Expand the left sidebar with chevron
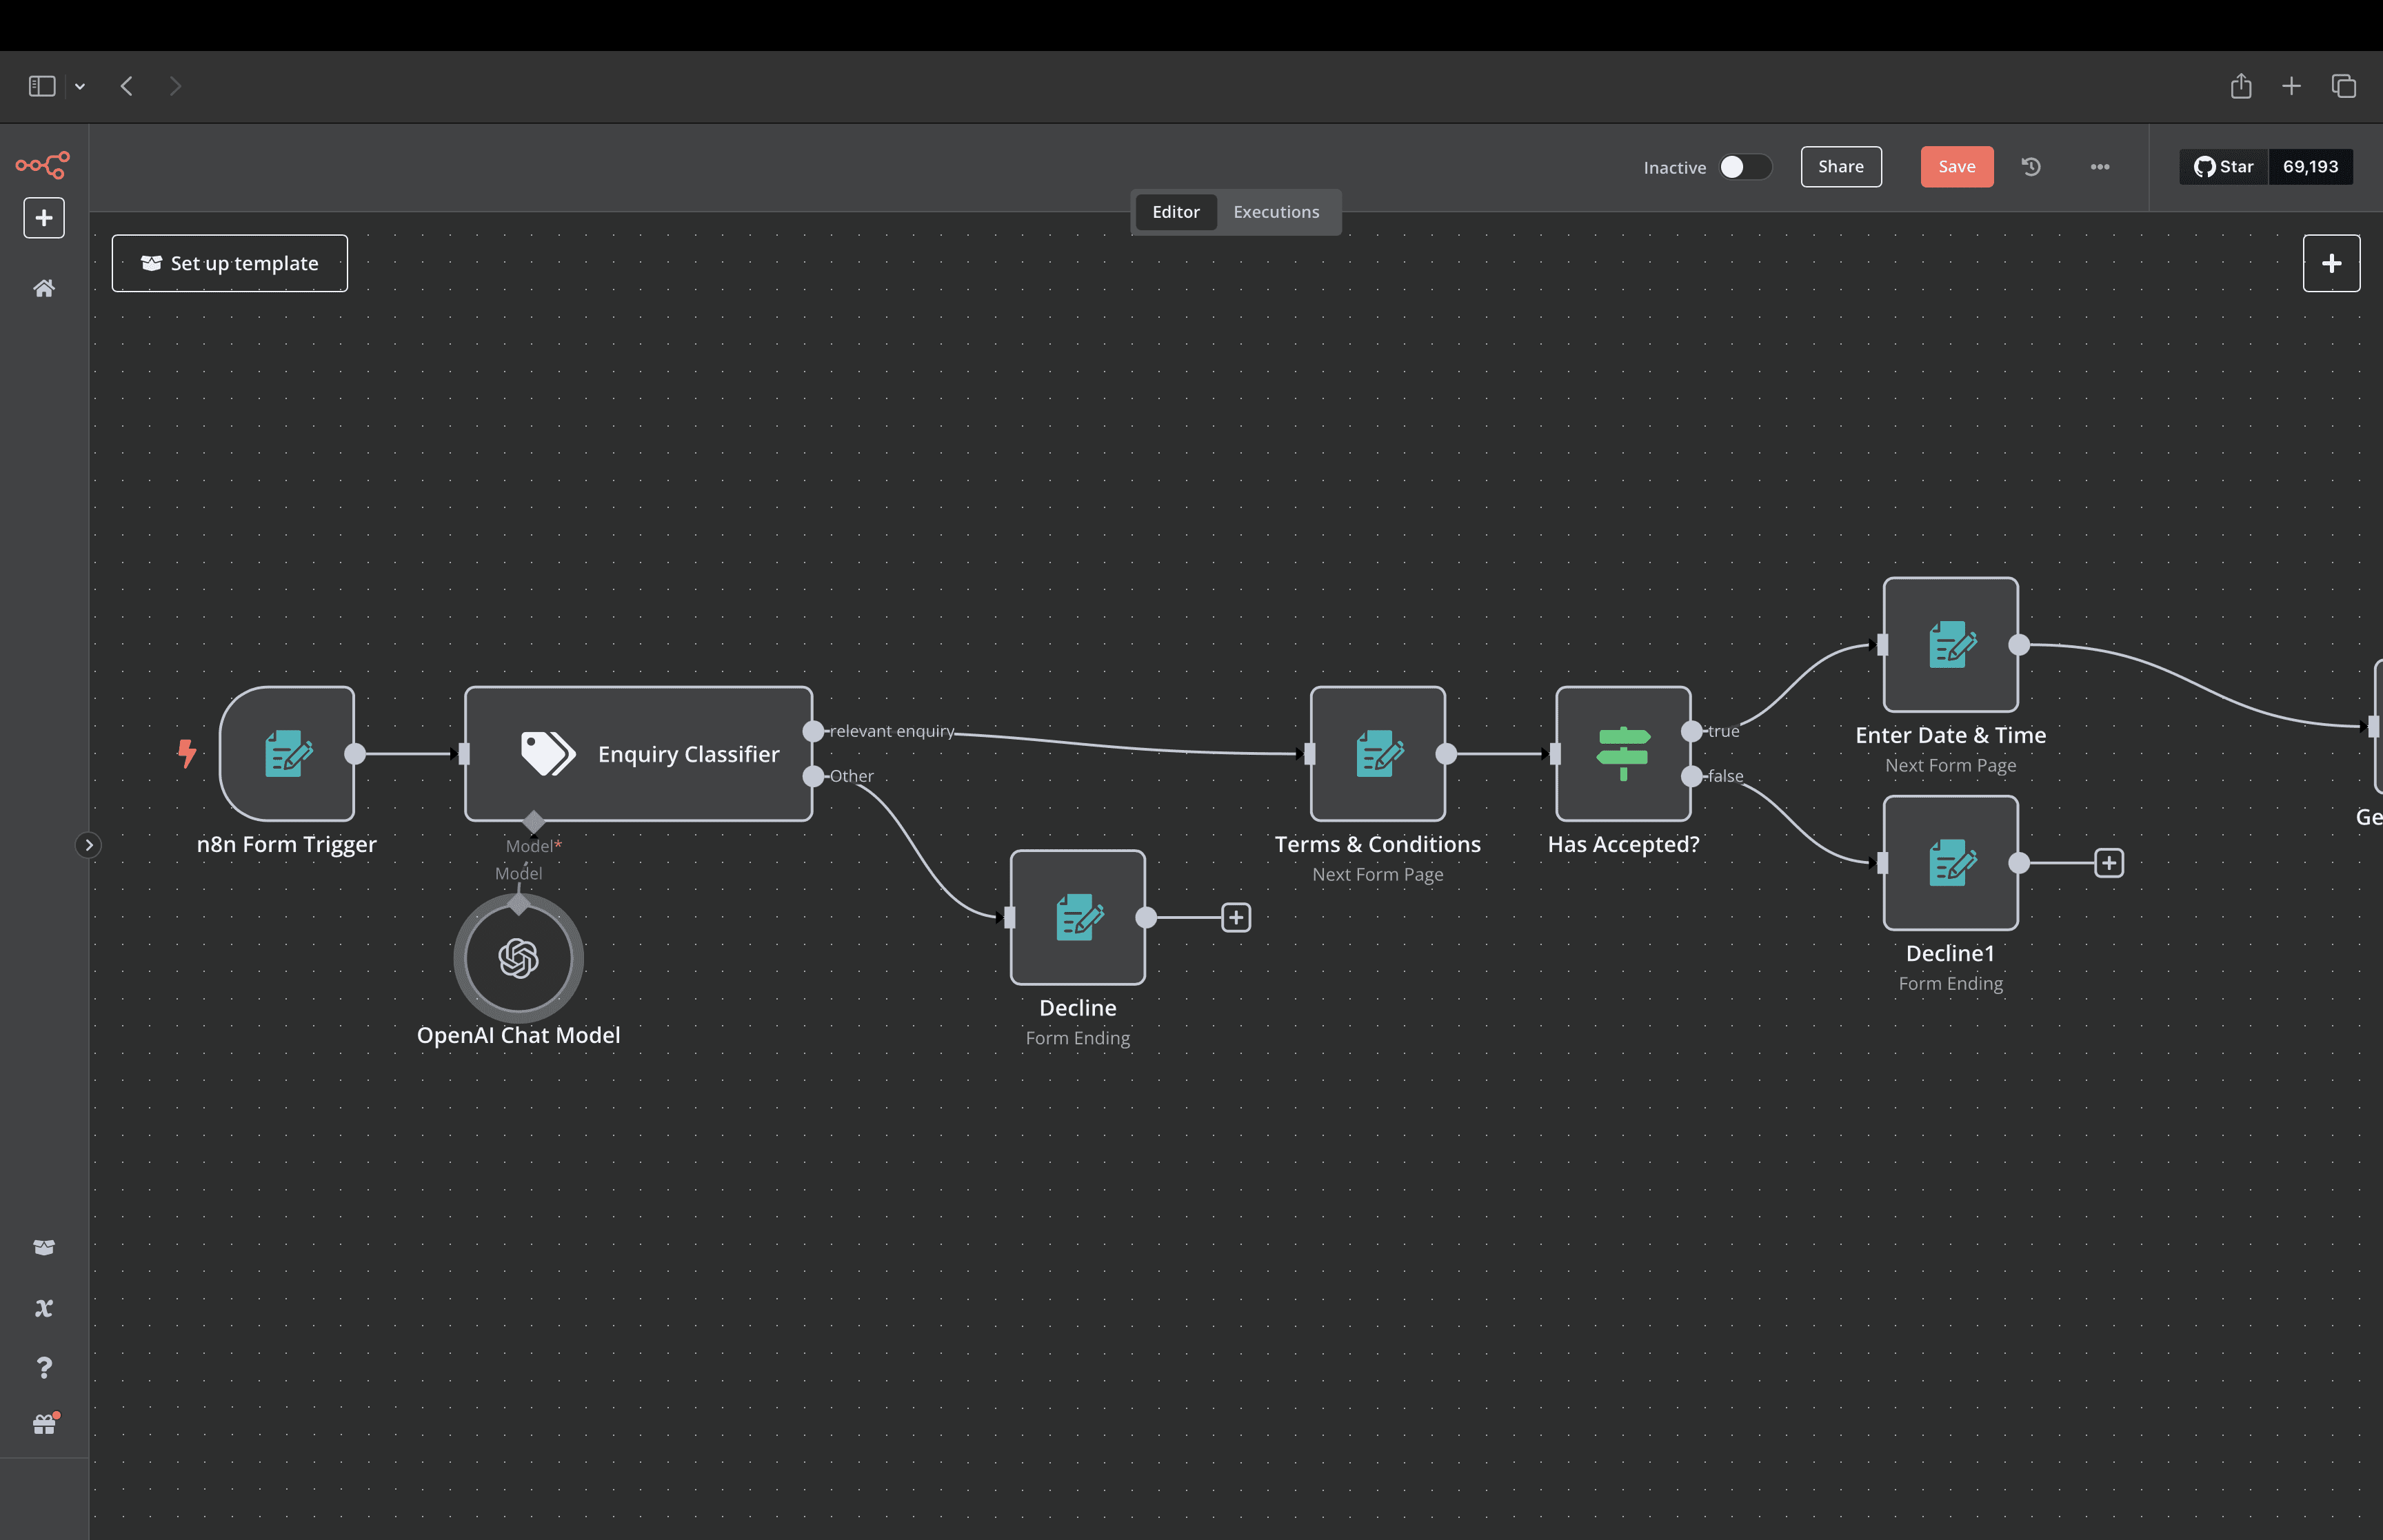The image size is (2383, 1540). (88, 845)
